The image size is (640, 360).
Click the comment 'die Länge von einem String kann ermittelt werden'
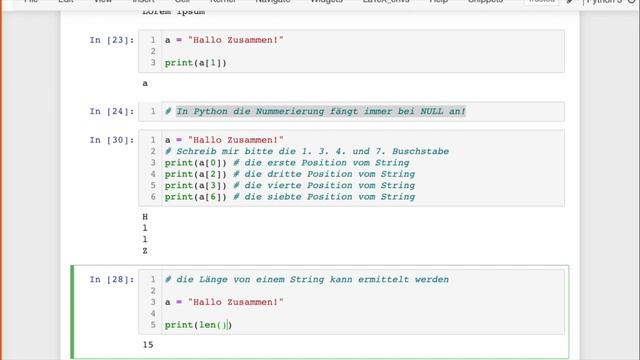point(307,280)
